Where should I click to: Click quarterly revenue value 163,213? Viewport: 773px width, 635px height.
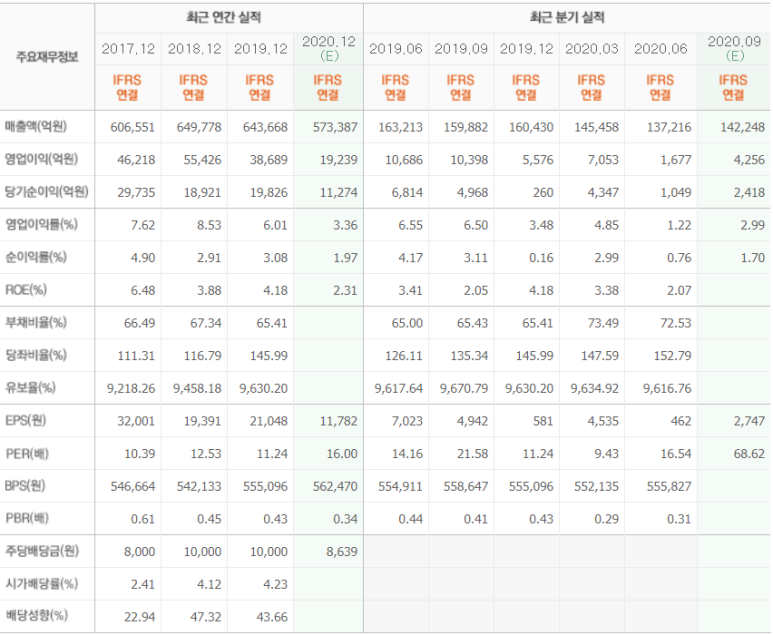point(400,127)
